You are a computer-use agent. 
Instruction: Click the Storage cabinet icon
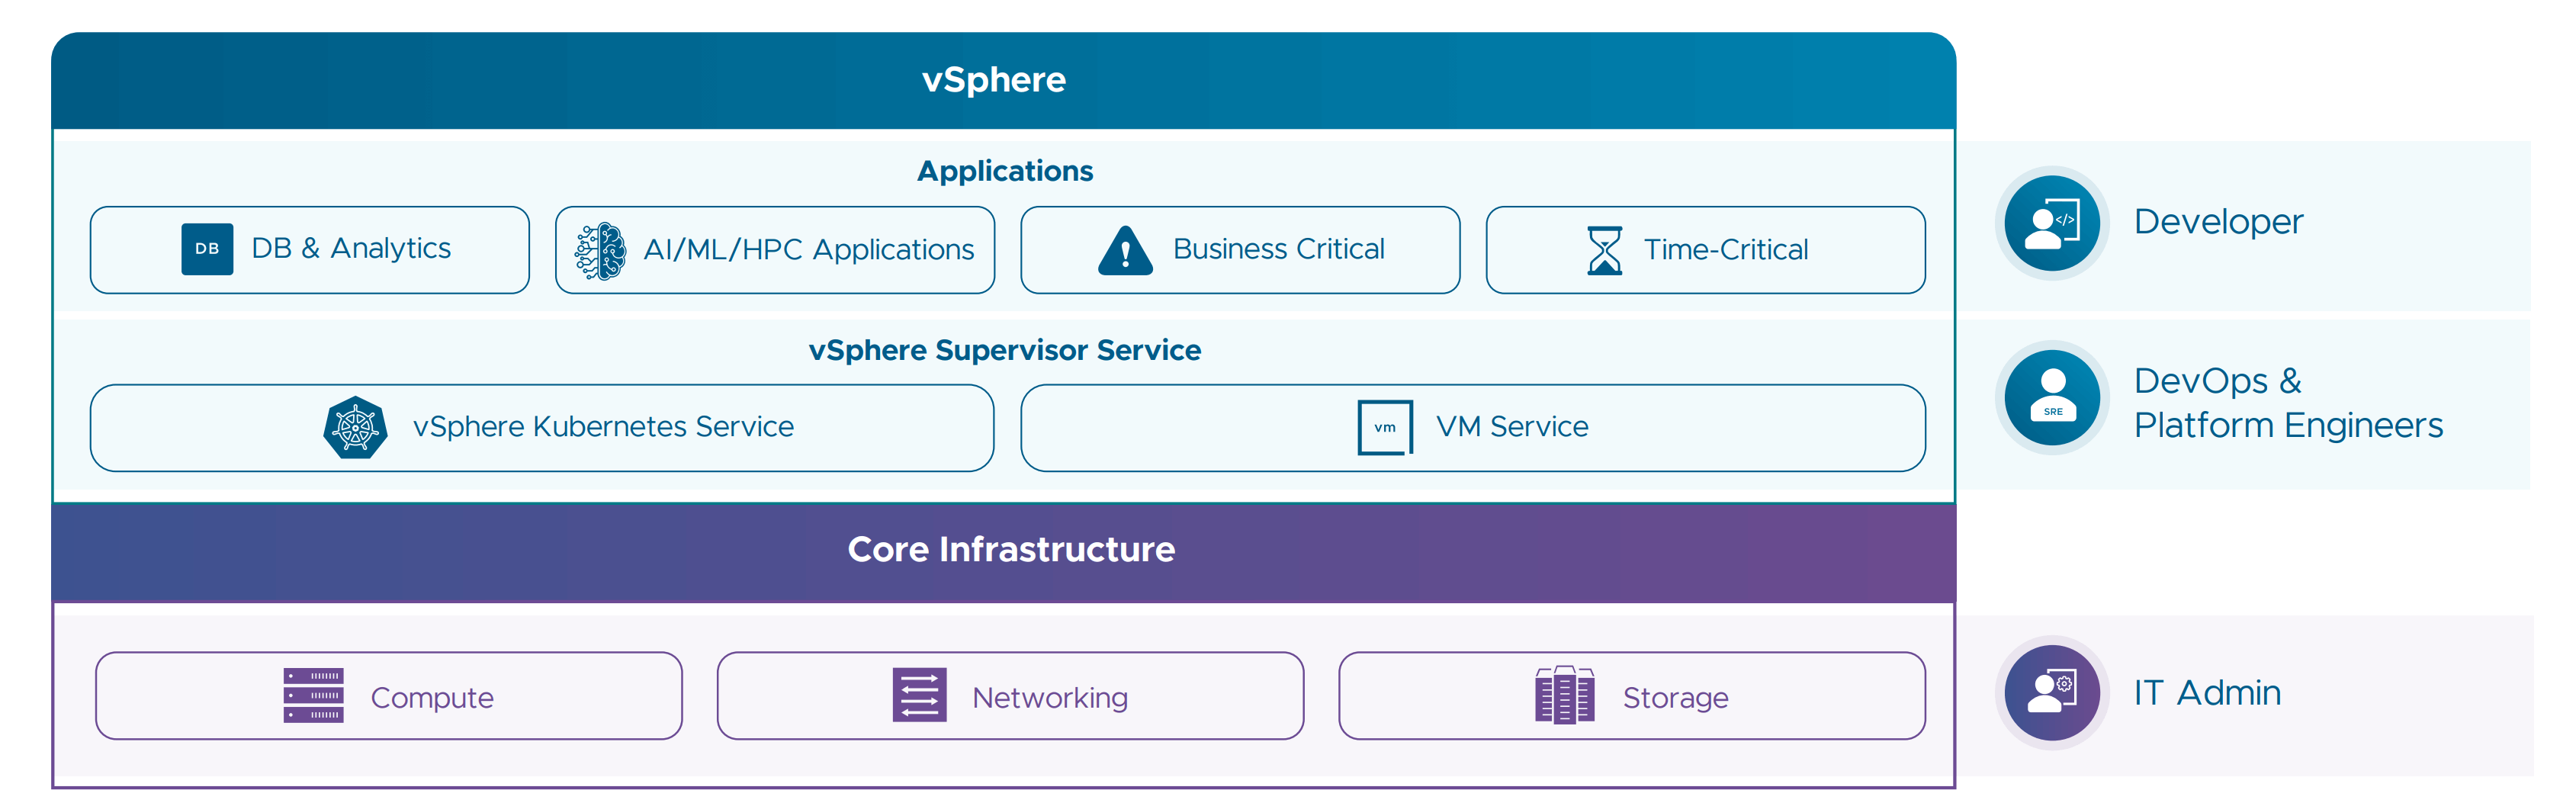1564,696
